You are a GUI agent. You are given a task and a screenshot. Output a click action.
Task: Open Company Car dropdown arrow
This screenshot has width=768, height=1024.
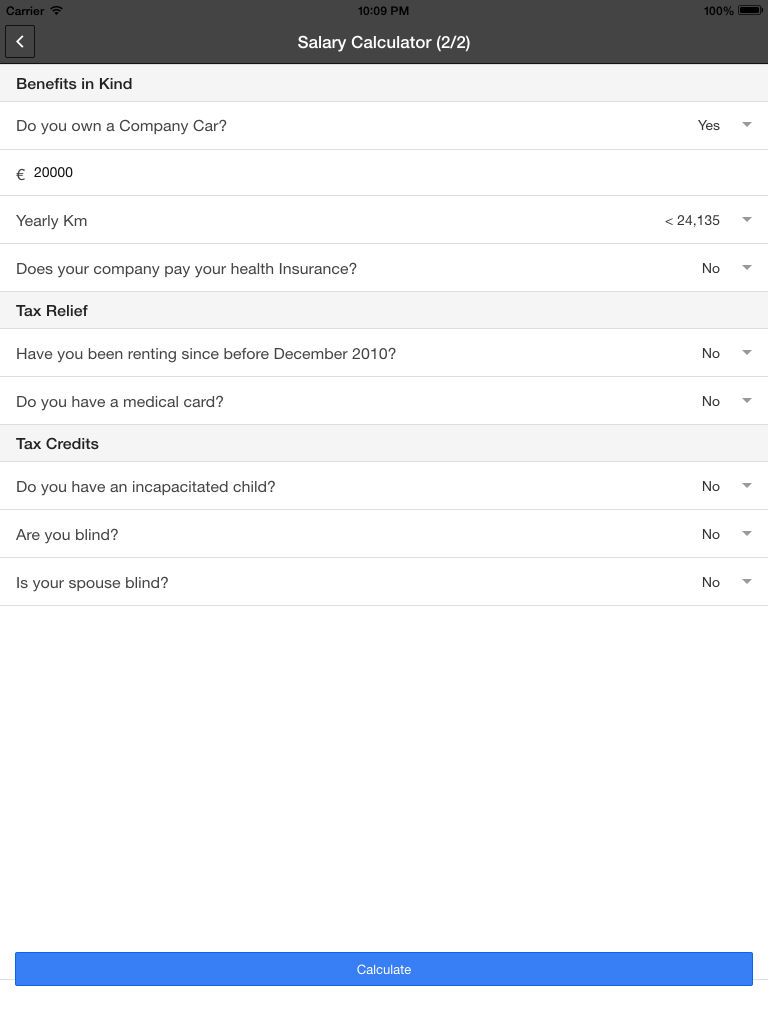coord(746,125)
